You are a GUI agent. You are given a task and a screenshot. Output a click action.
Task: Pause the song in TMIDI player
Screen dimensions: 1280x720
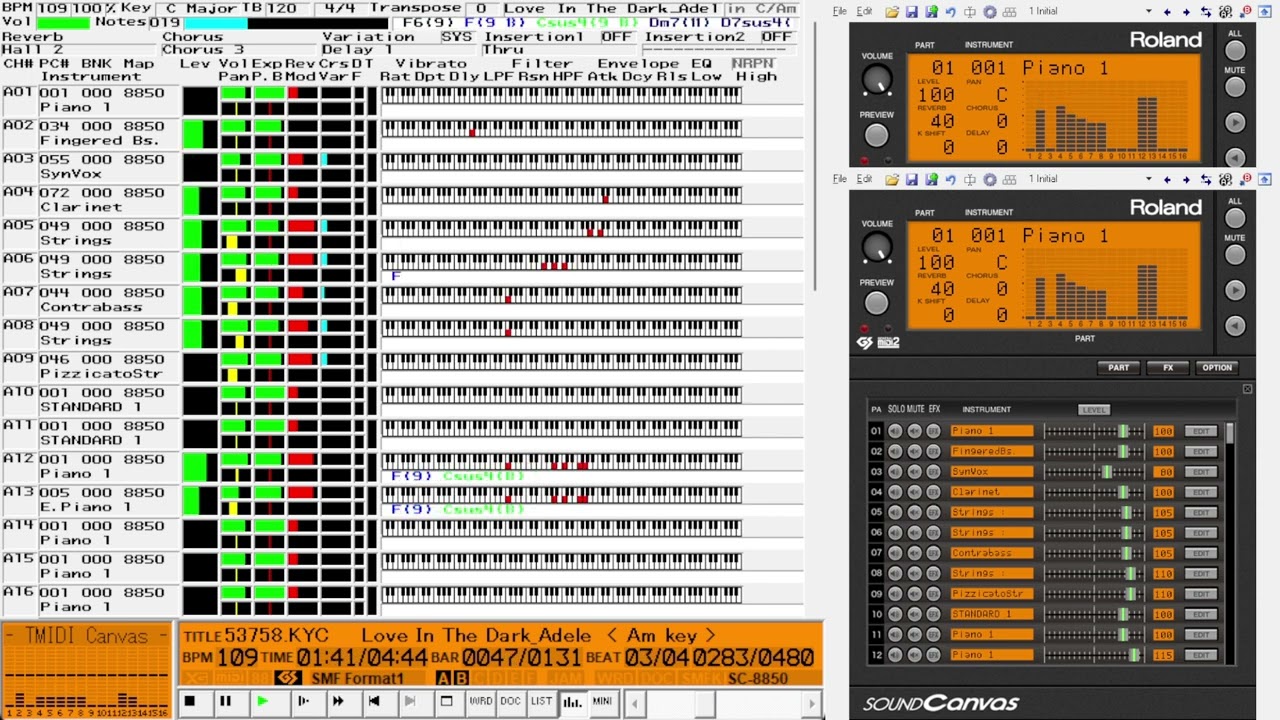tap(225, 702)
